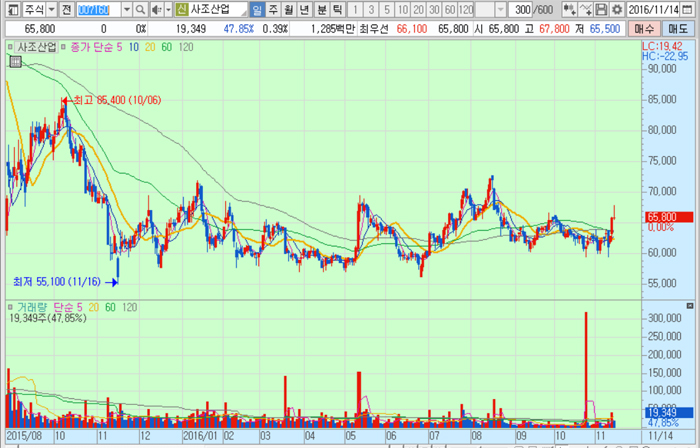Click the leftmost panel layout icon

tap(11, 9)
